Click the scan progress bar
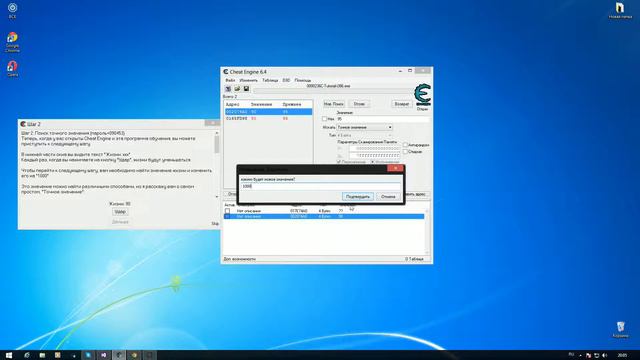The height and width of the screenshot is (360, 640). (x=333, y=91)
